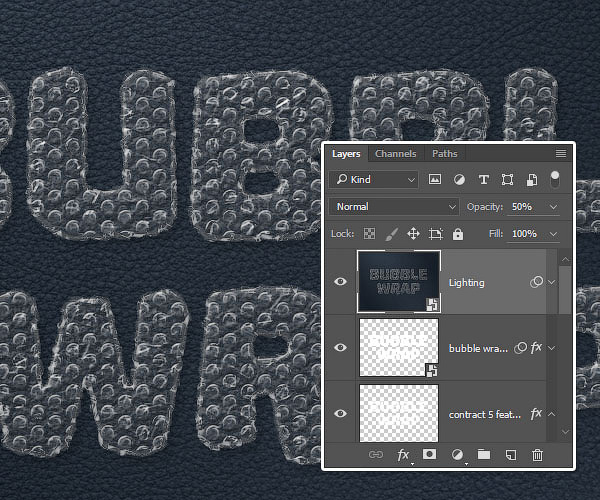The width and height of the screenshot is (600, 500).
Task: Create a new group folder icon
Action: coord(484,454)
